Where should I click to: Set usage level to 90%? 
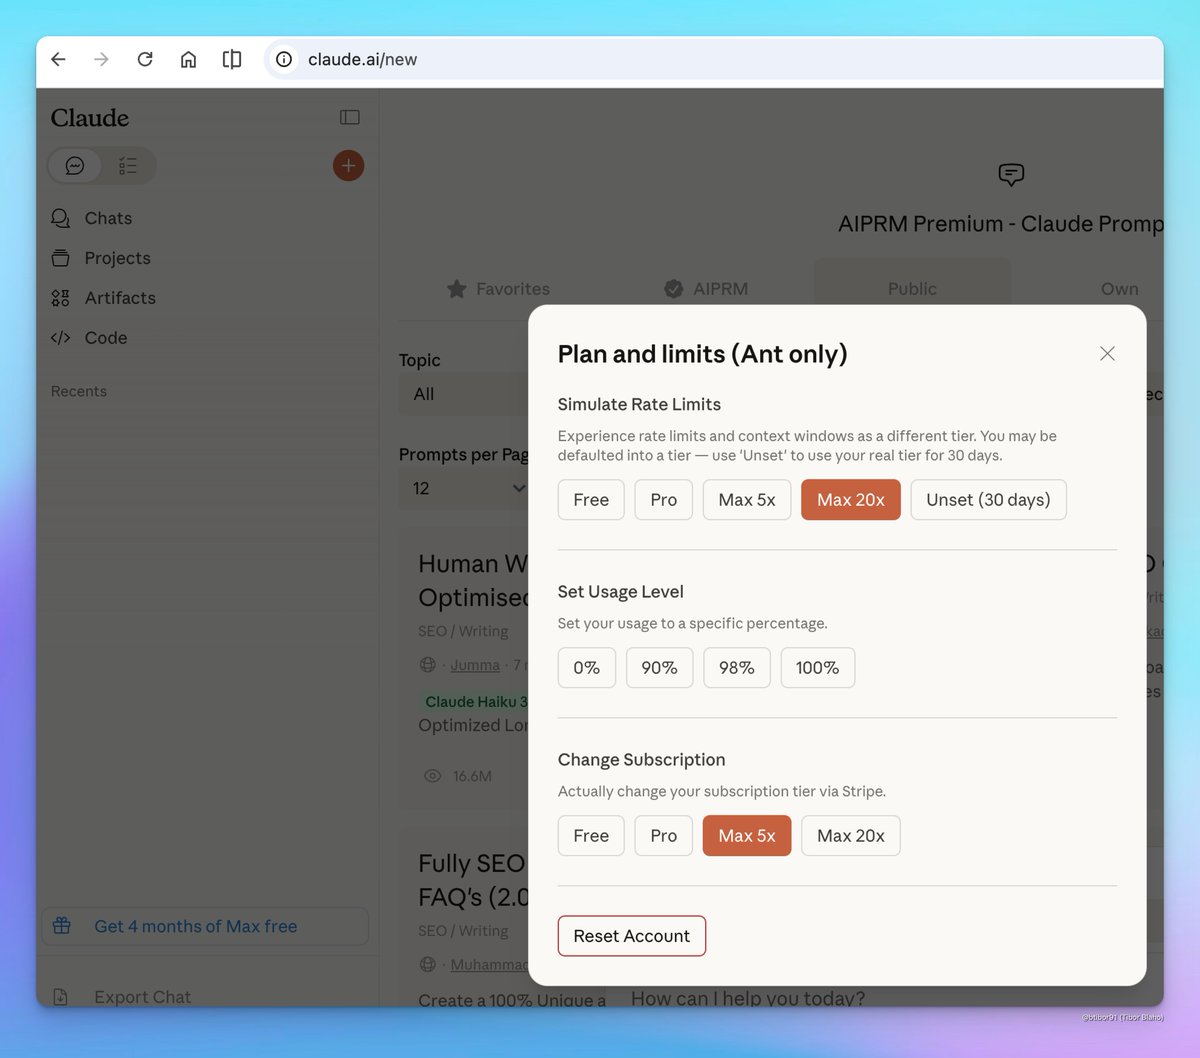tap(660, 668)
